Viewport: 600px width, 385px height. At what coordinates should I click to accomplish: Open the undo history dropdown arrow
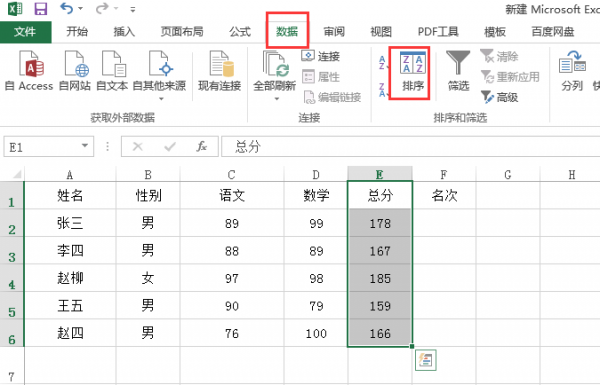coord(80,8)
